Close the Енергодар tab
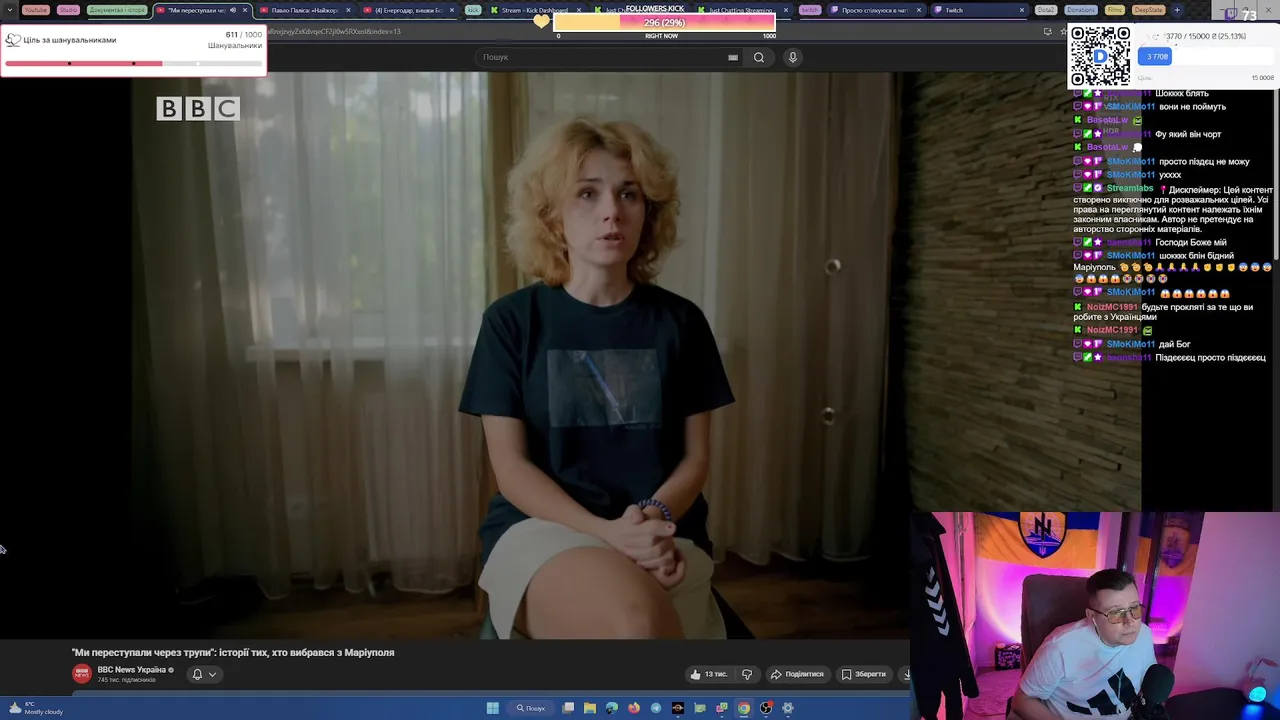 [452, 10]
